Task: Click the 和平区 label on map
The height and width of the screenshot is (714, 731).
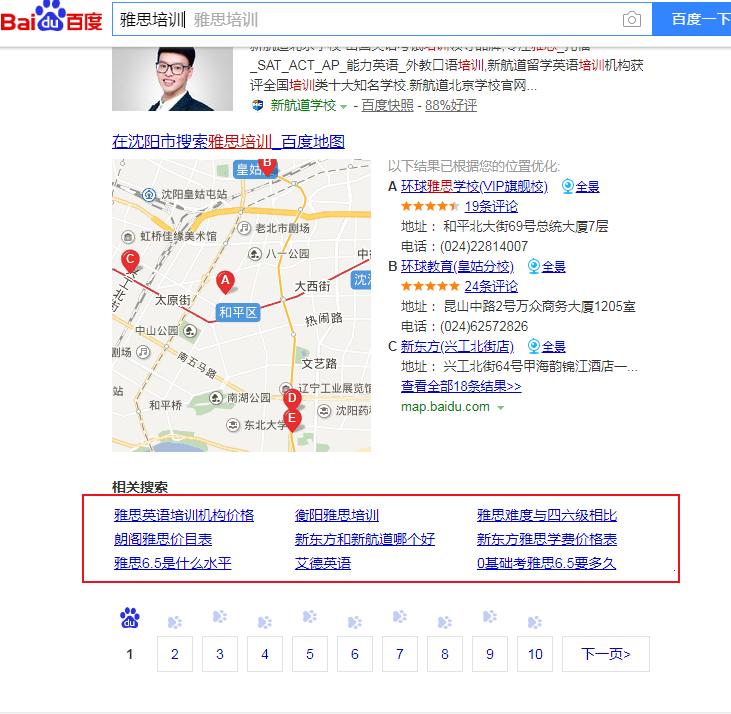Action: [x=238, y=312]
